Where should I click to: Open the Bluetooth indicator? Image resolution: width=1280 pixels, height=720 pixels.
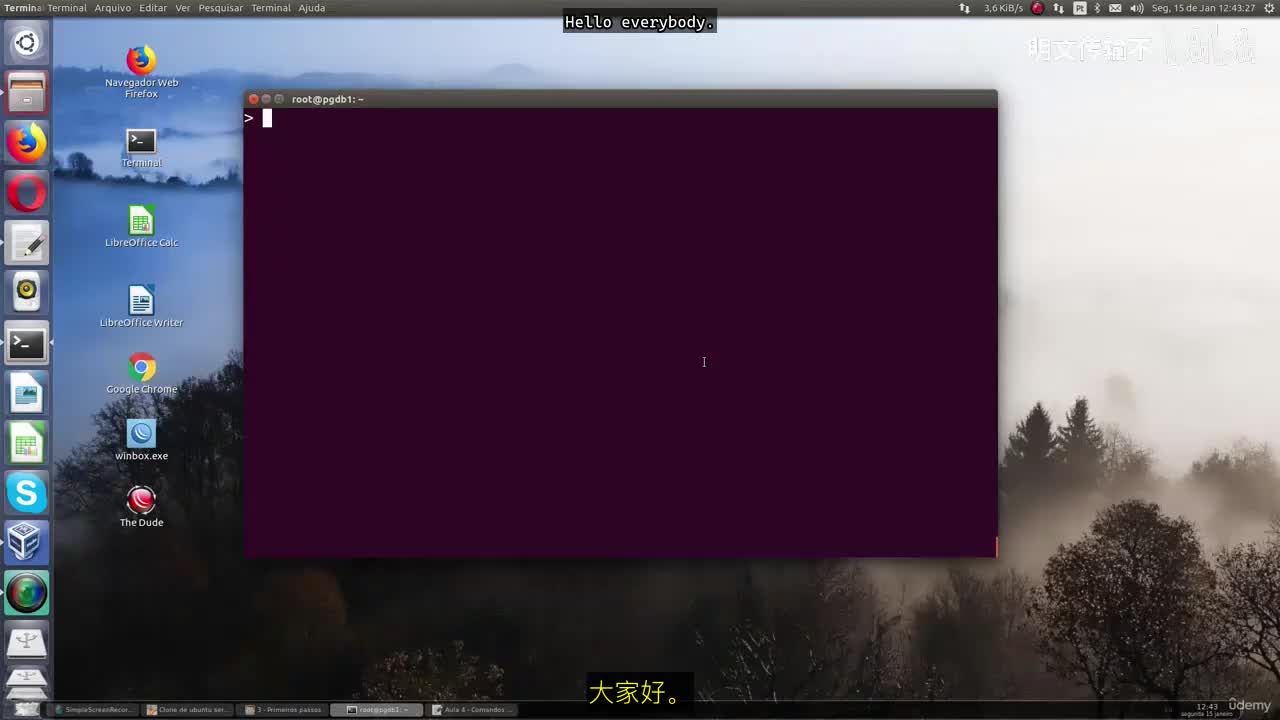1097,8
